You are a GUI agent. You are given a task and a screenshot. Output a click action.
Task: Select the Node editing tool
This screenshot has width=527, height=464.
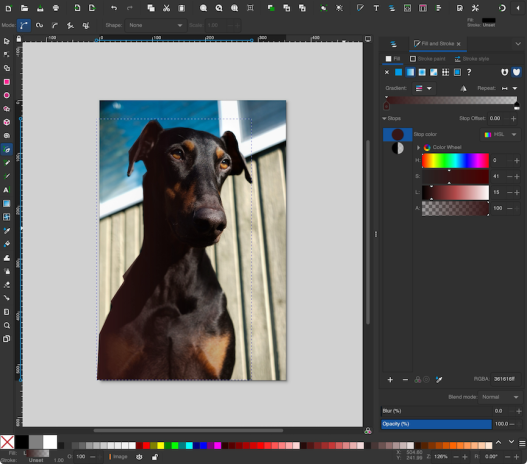click(6, 54)
